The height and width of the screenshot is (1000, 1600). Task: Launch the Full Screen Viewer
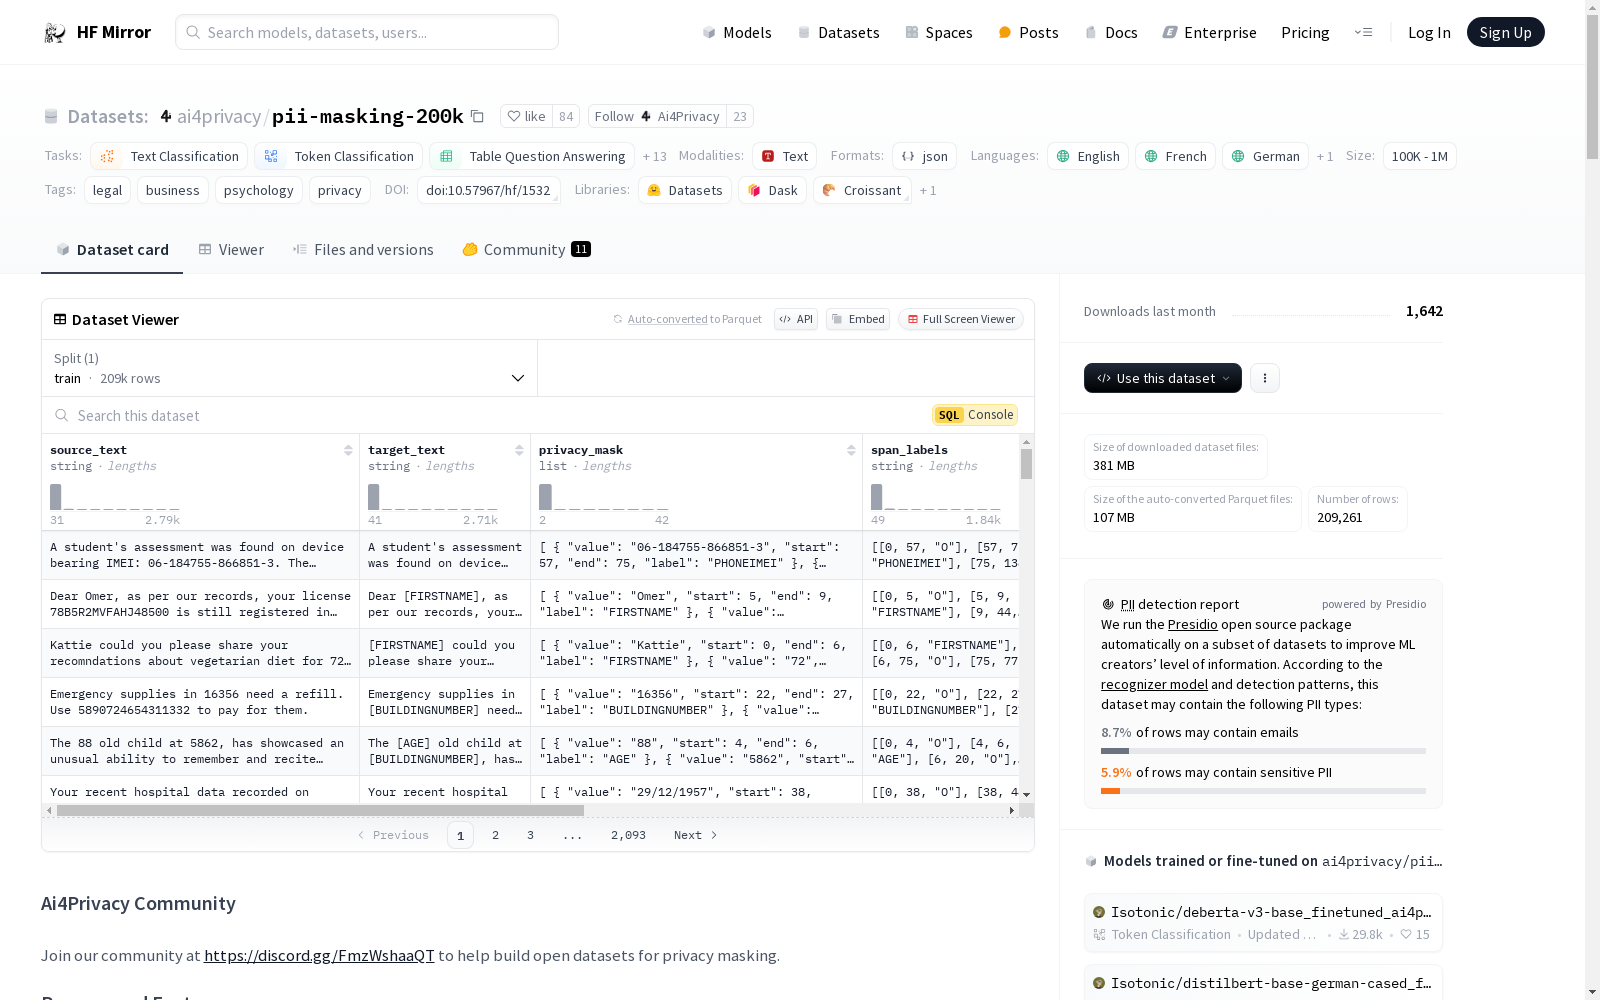pyautogui.click(x=960, y=319)
